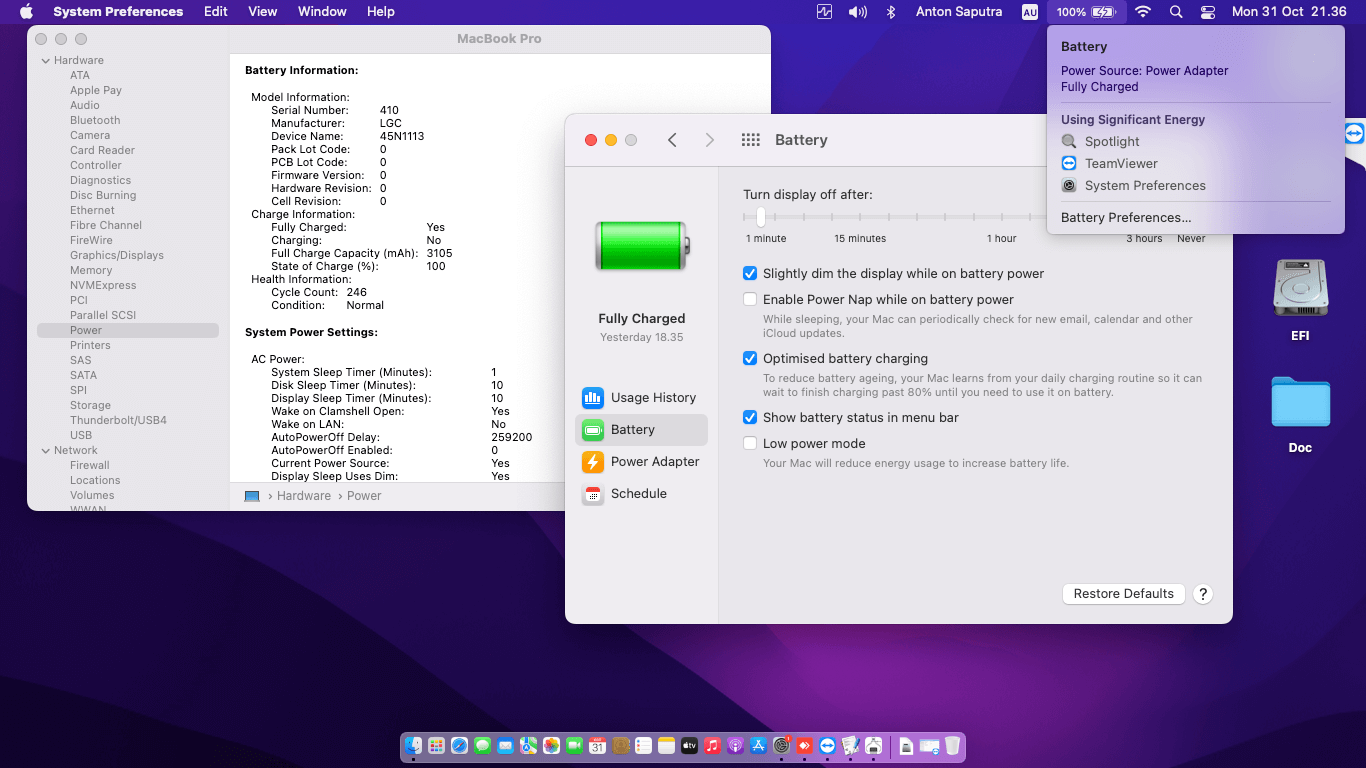Open the EFI drive on desktop
The width and height of the screenshot is (1366, 768).
(x=1300, y=290)
